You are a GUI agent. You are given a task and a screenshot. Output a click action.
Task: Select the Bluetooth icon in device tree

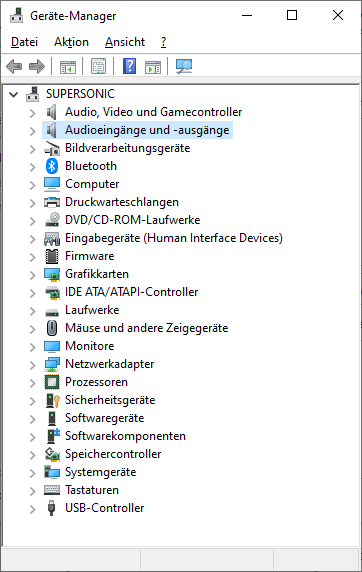point(52,166)
